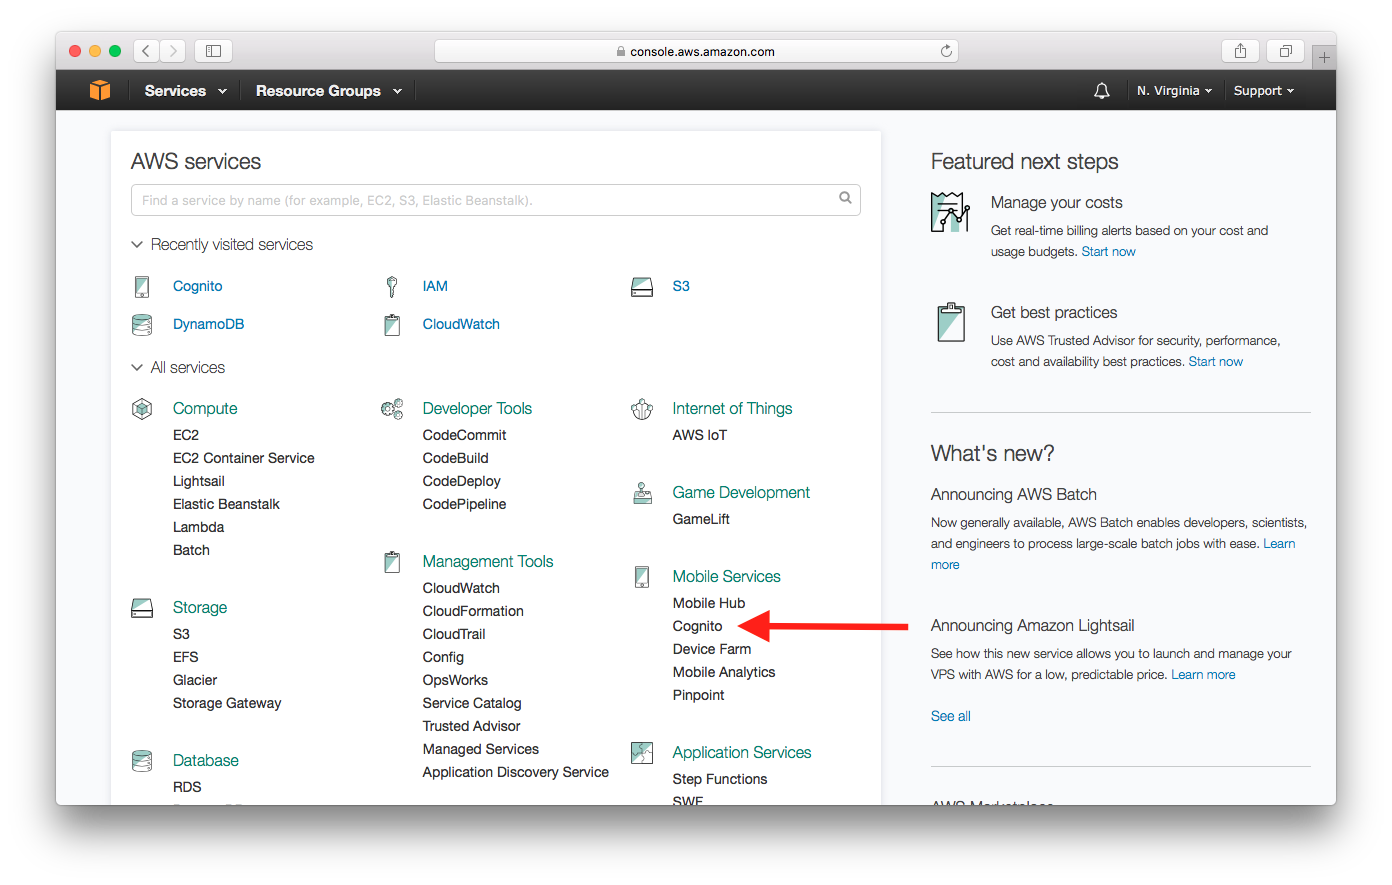Click the Cognito icon in recently visited
1392x885 pixels.
(x=142, y=287)
